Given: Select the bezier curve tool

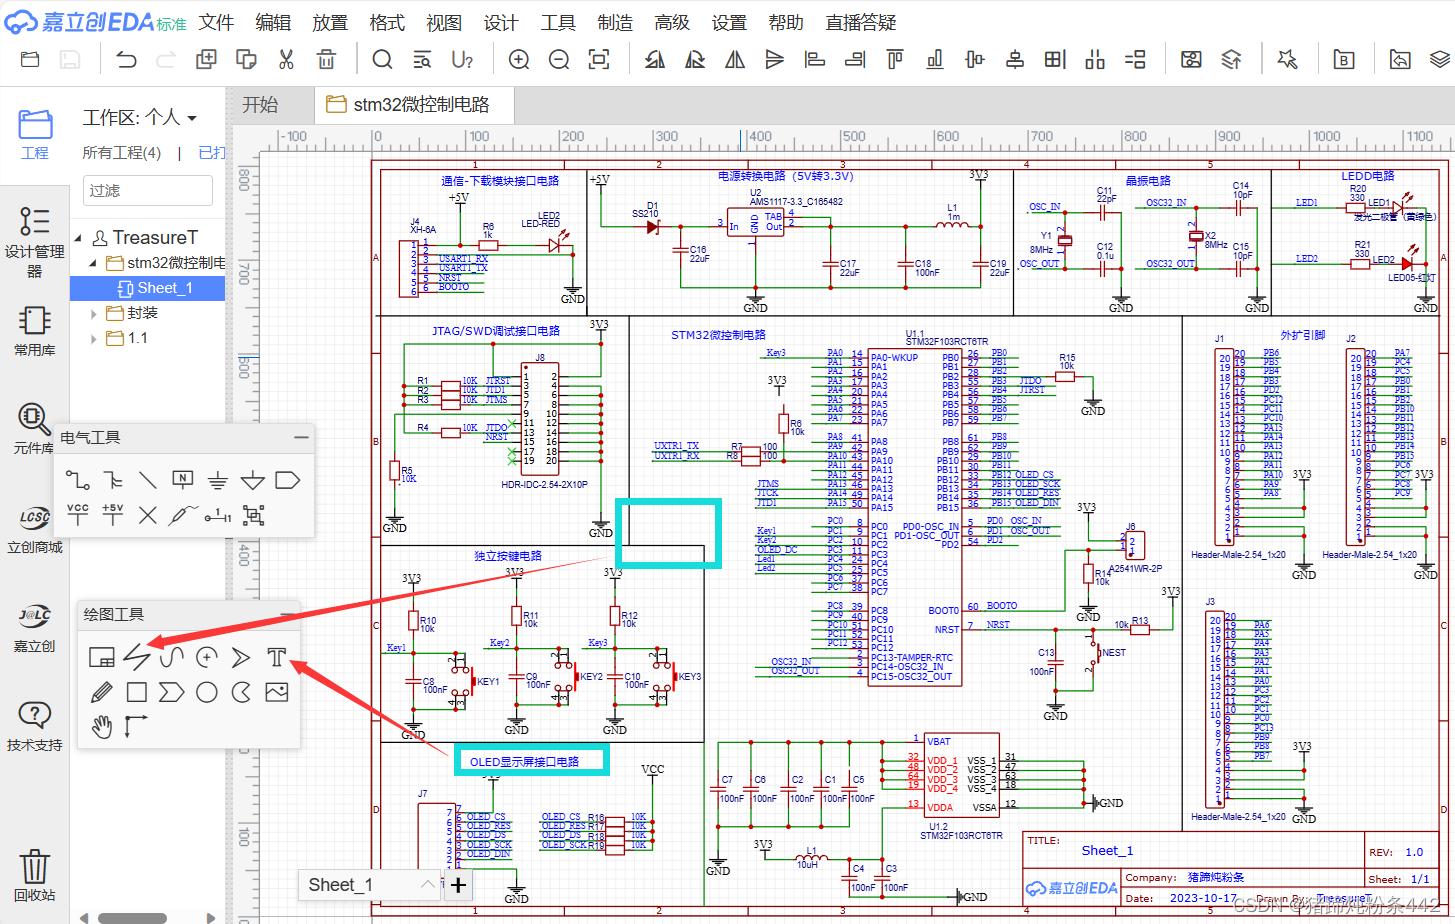Looking at the screenshot, I should pos(172,657).
